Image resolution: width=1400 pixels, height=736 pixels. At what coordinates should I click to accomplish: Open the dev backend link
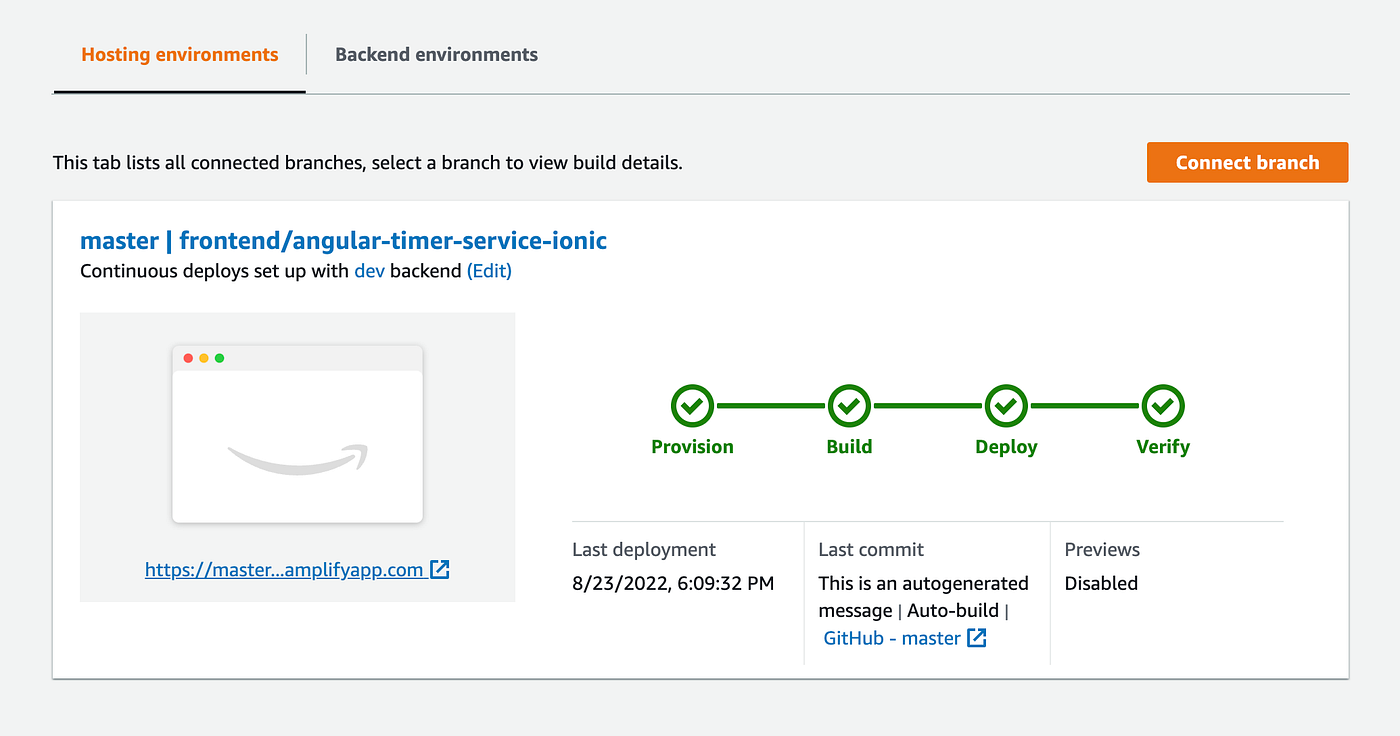click(369, 271)
